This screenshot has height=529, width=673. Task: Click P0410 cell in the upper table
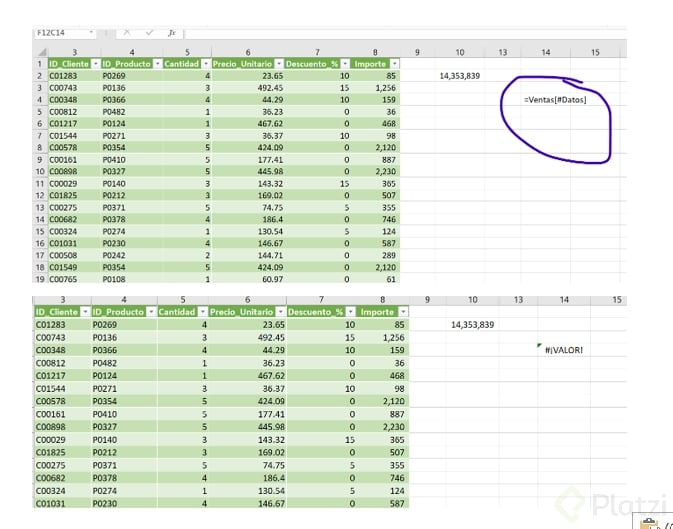click(x=132, y=160)
